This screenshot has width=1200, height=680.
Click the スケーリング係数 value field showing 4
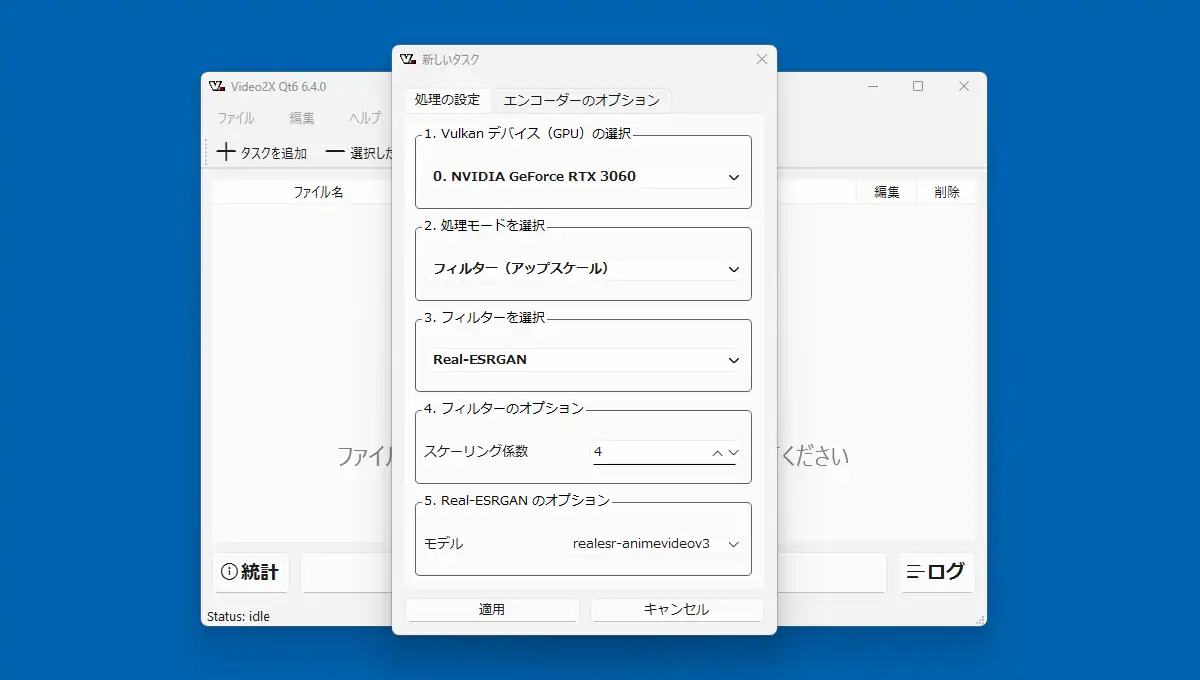[x=650, y=453]
